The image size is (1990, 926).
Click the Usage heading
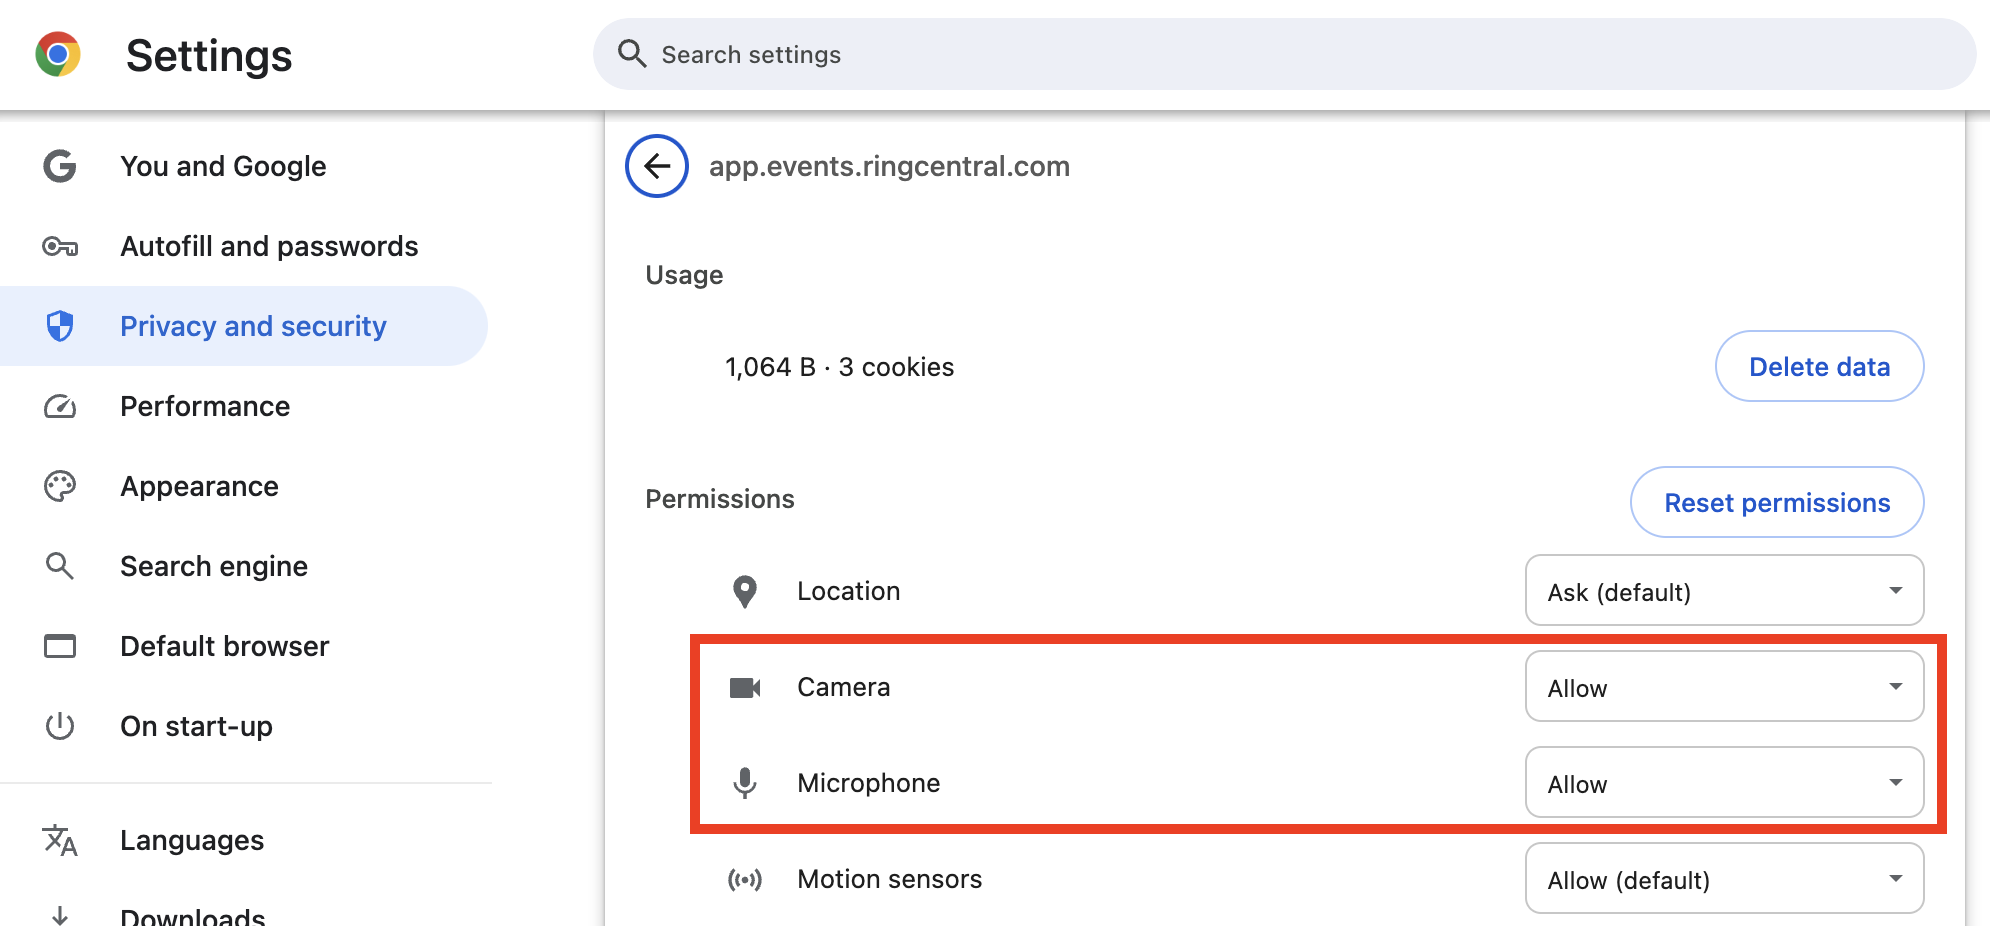pos(684,275)
